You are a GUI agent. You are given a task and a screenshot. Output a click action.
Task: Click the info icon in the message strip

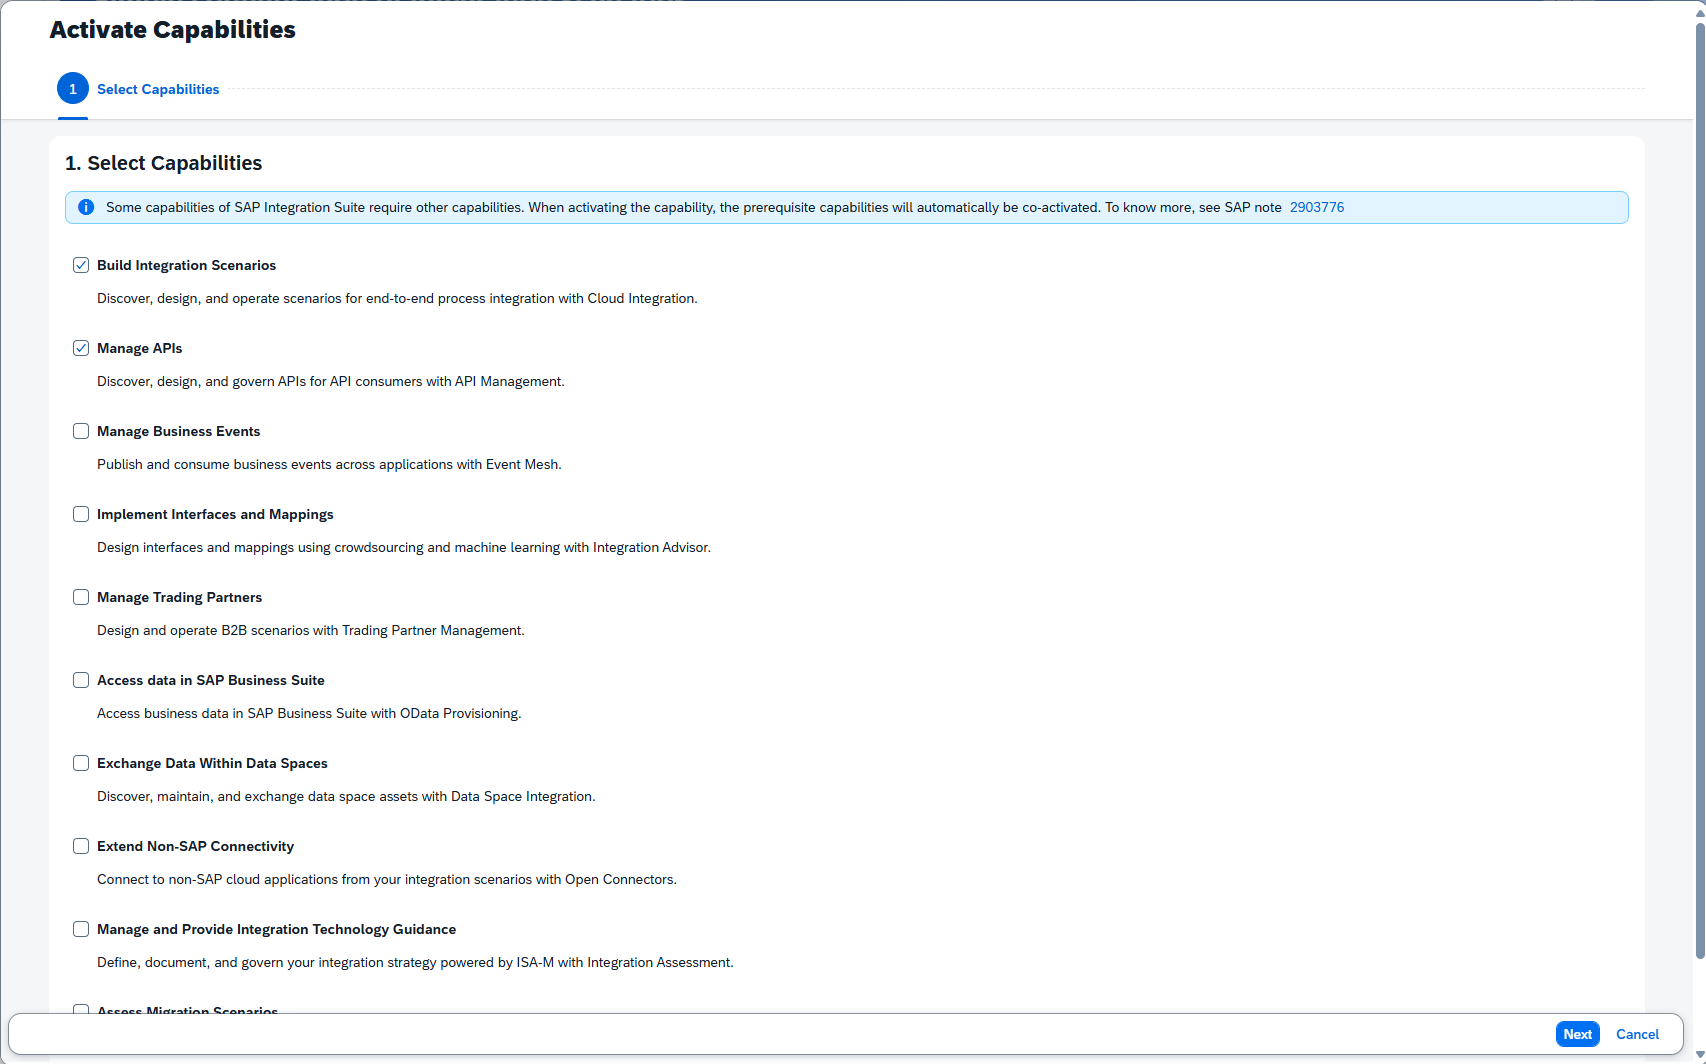(86, 207)
